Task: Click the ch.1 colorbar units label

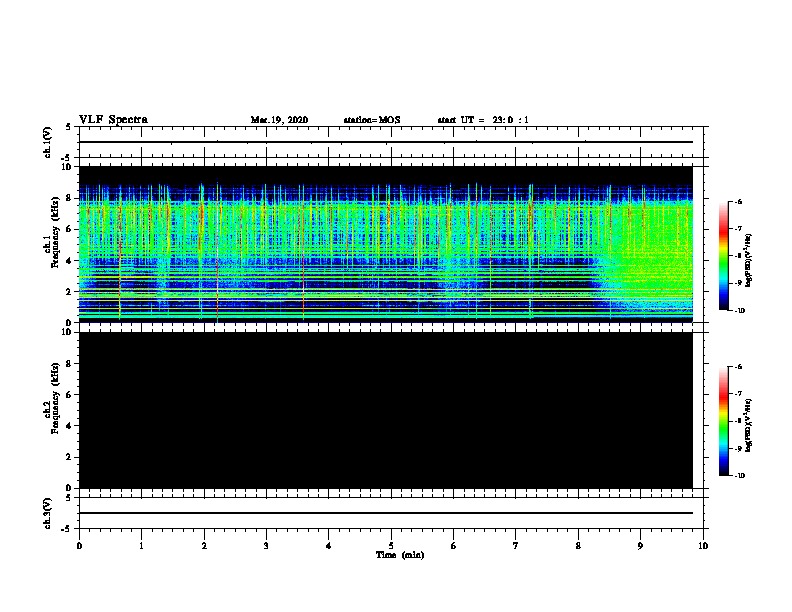Action: tap(749, 261)
